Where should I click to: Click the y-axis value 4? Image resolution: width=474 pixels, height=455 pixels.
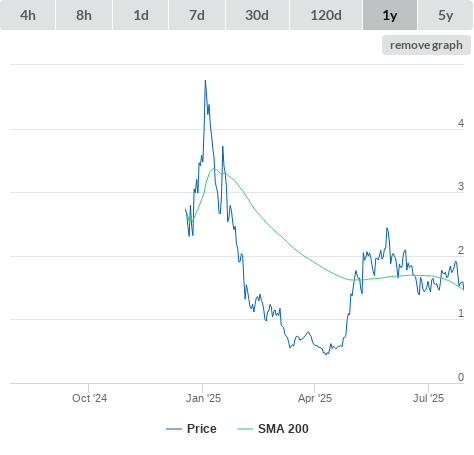tap(461, 123)
